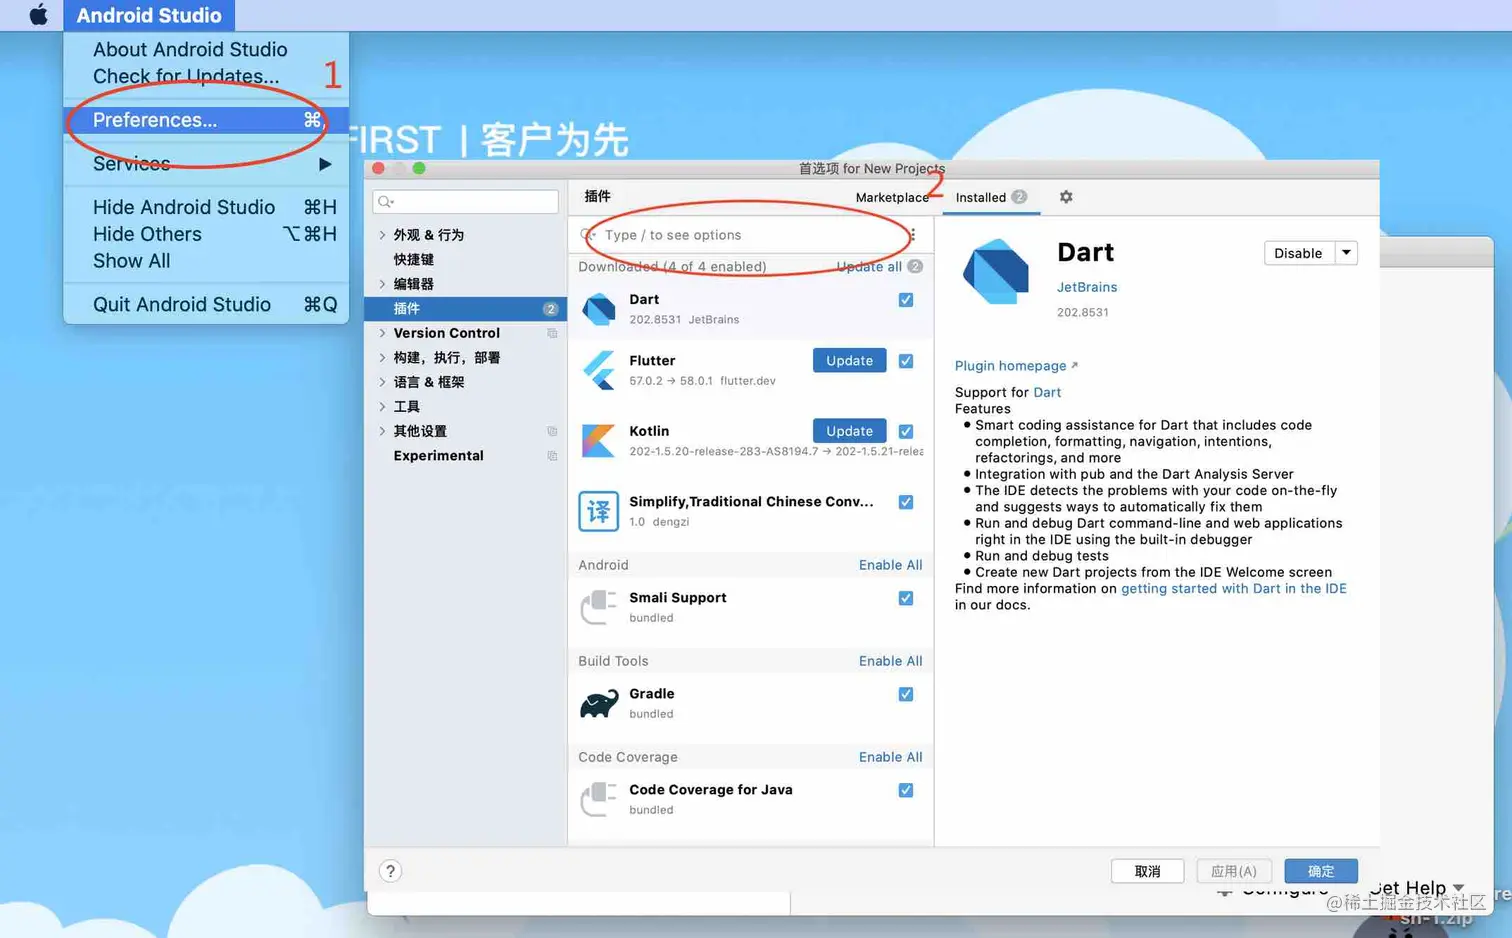Click the 其他设置 project-scope icon

click(x=552, y=431)
